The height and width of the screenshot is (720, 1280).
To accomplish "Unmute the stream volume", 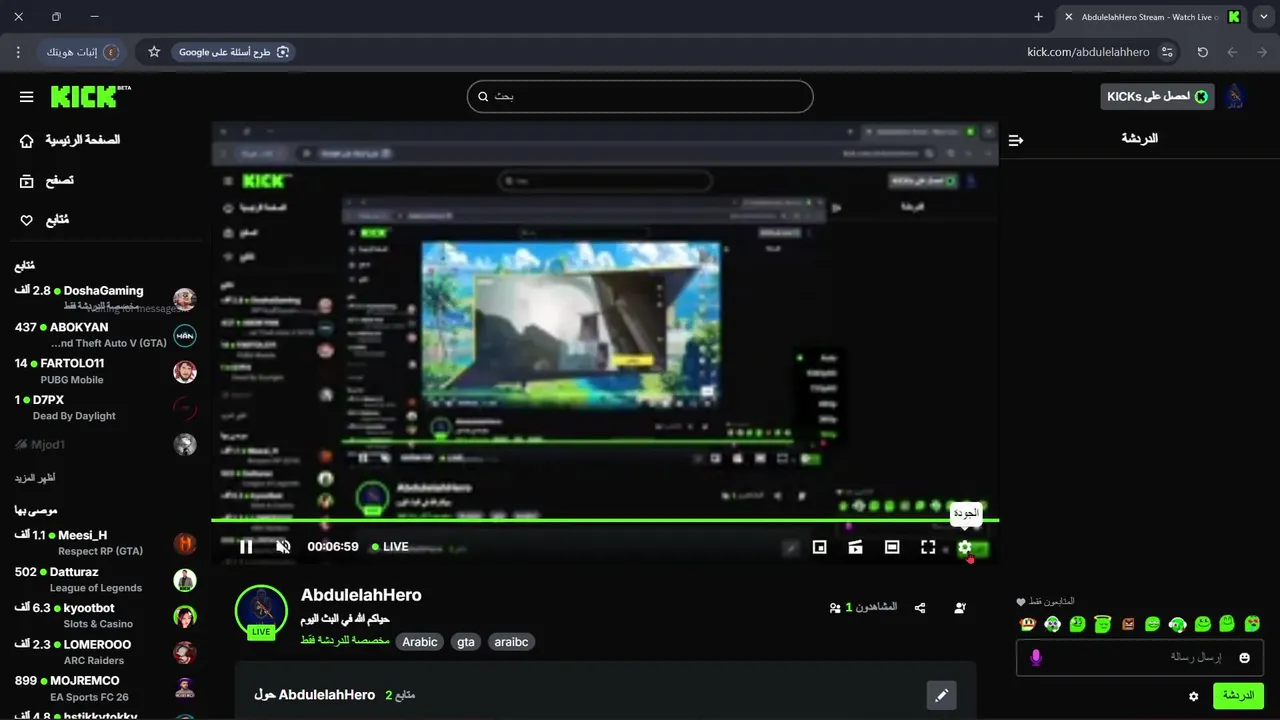I will pos(283,547).
